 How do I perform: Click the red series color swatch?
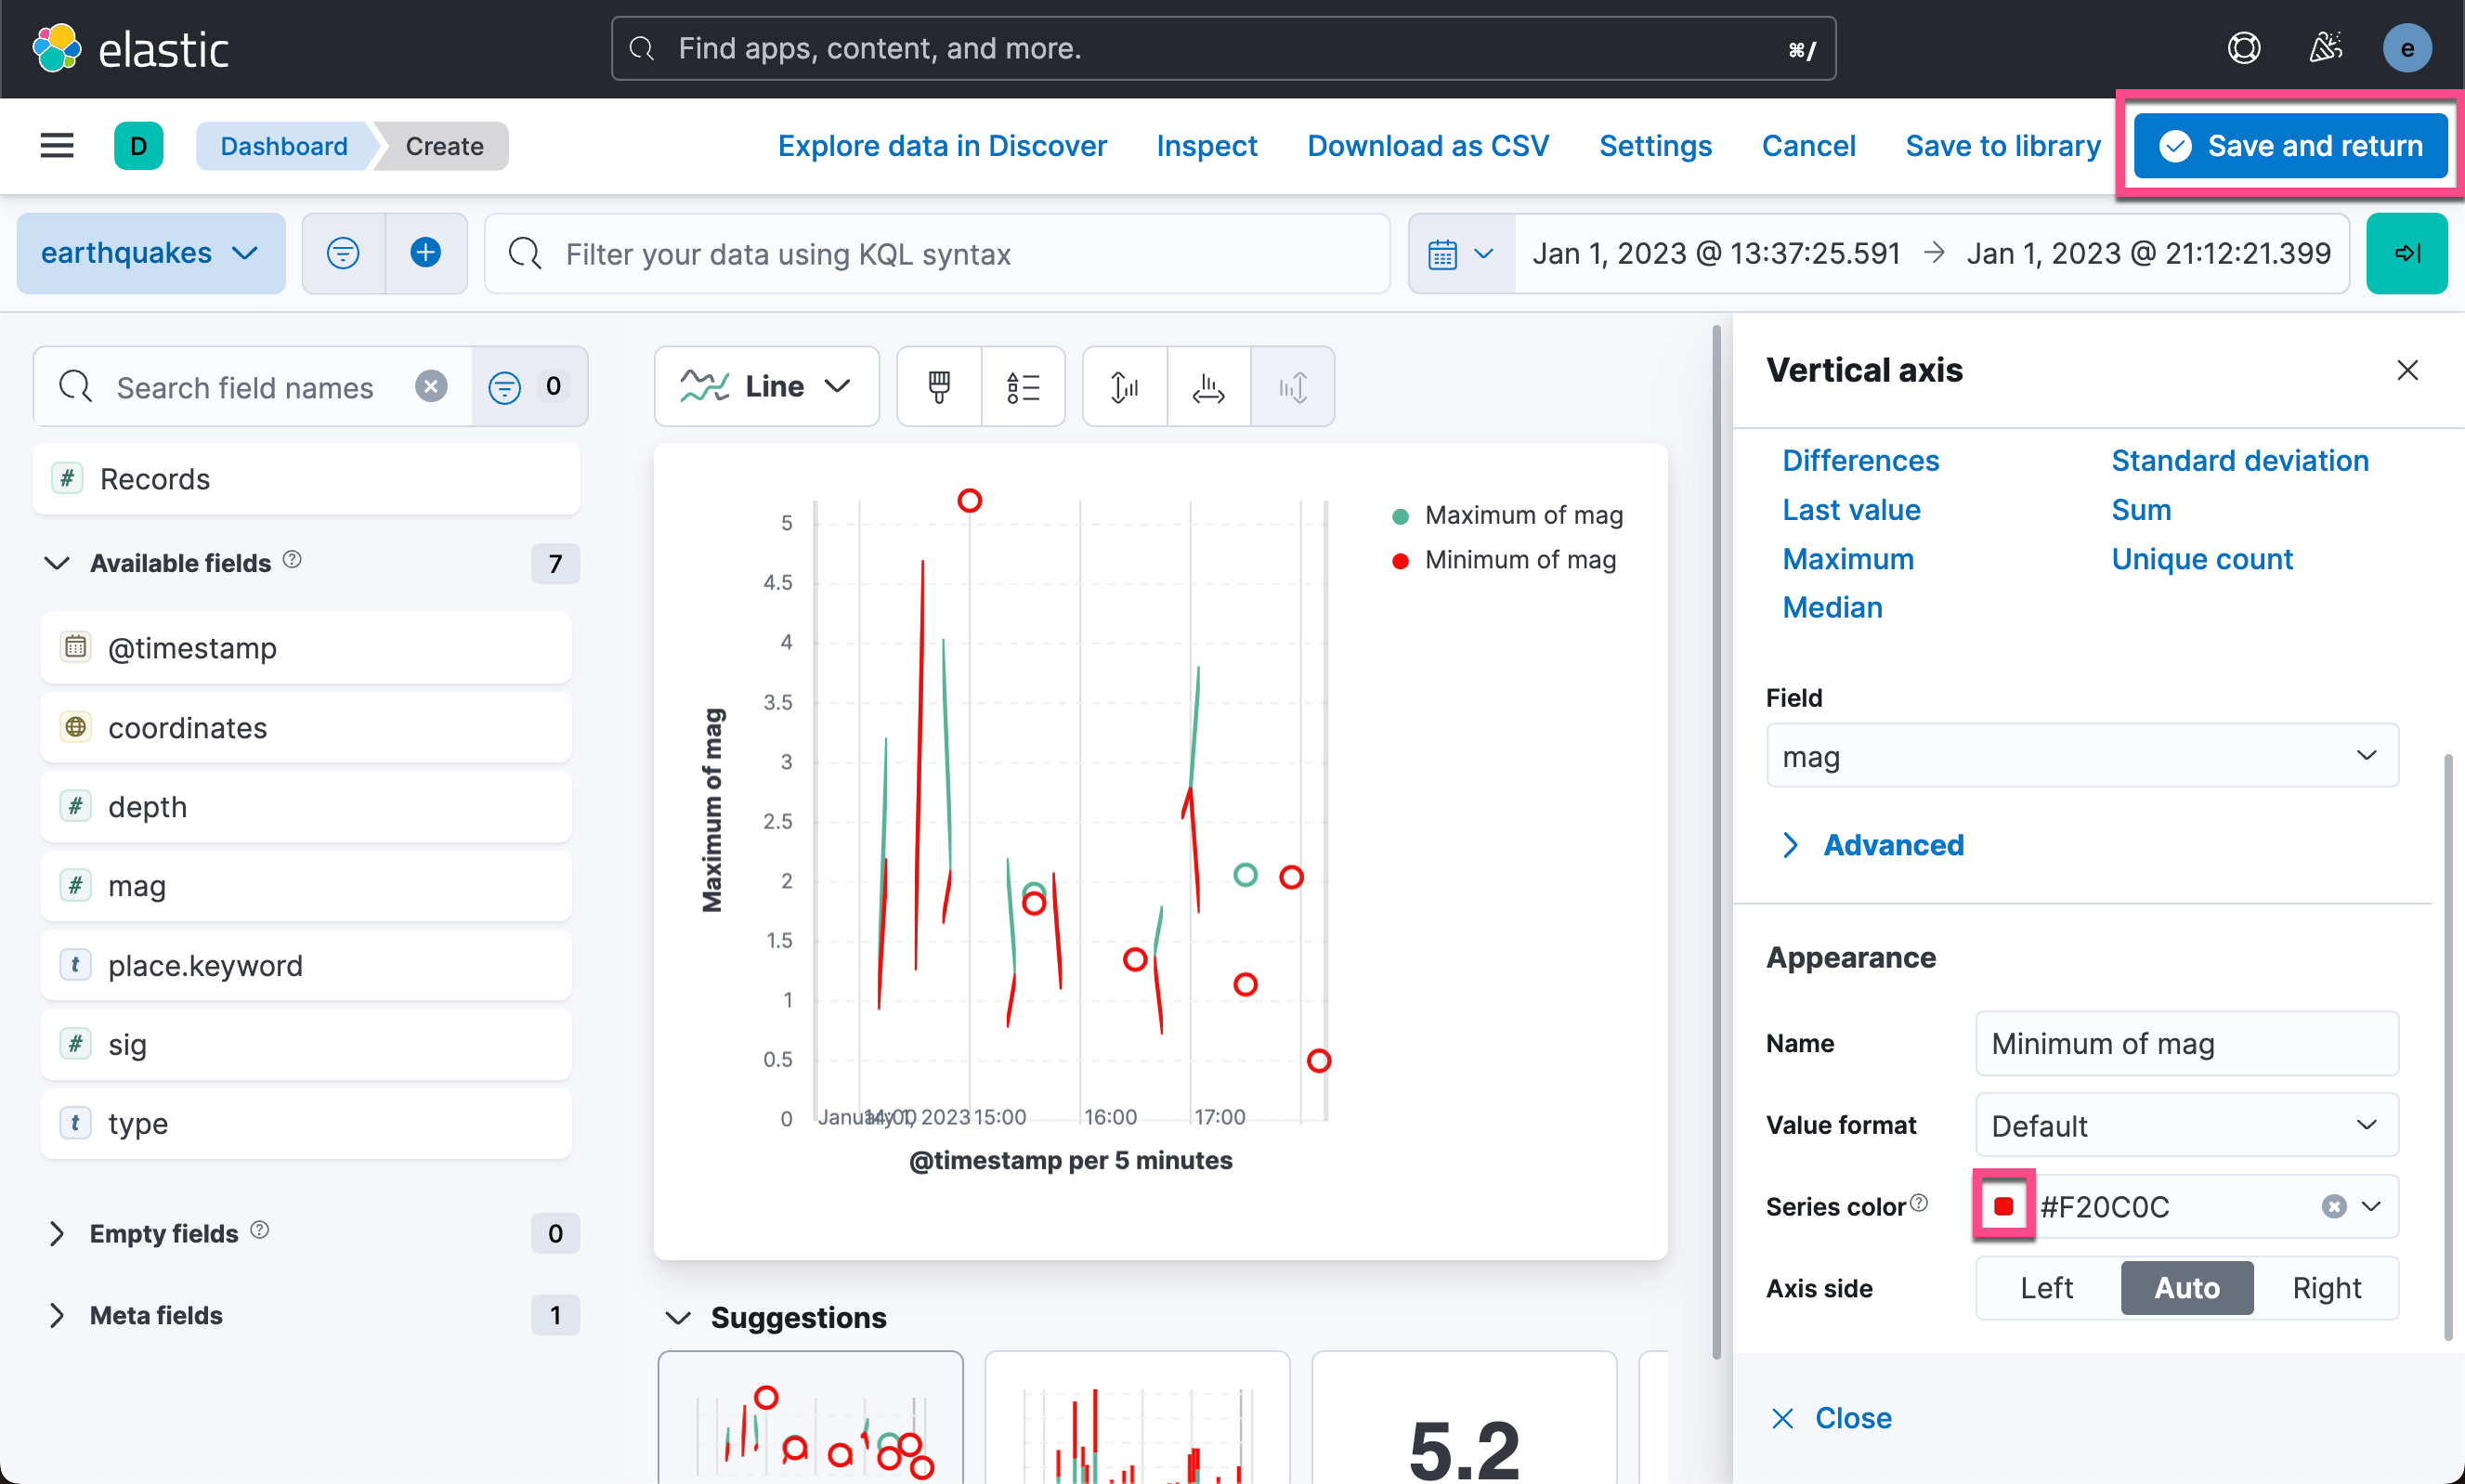pos(2003,1206)
